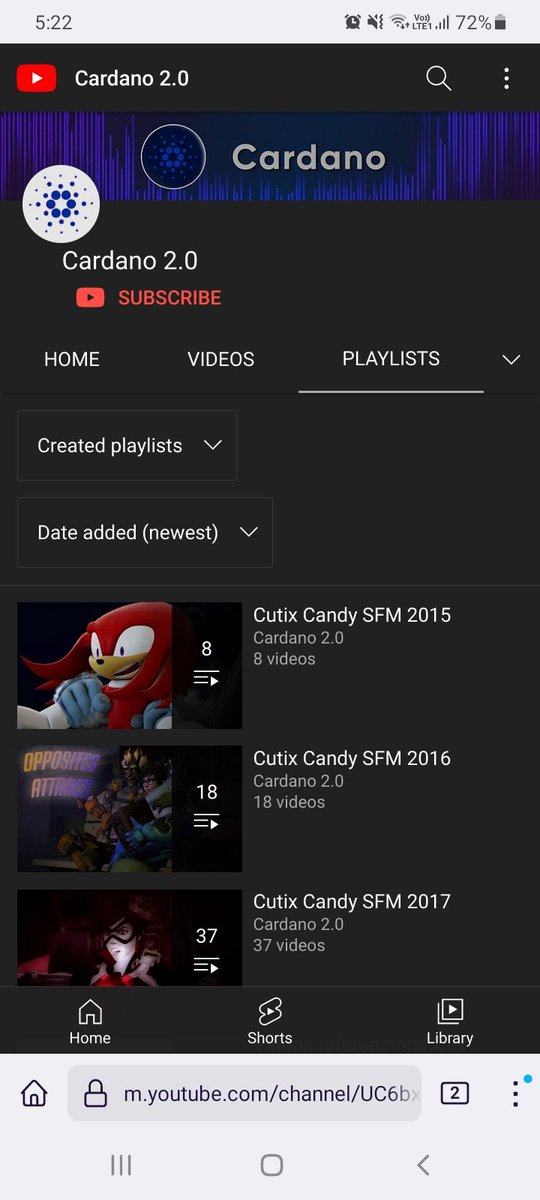
Task: Open the browser tab switcher showing 2
Action: [x=454, y=1093]
